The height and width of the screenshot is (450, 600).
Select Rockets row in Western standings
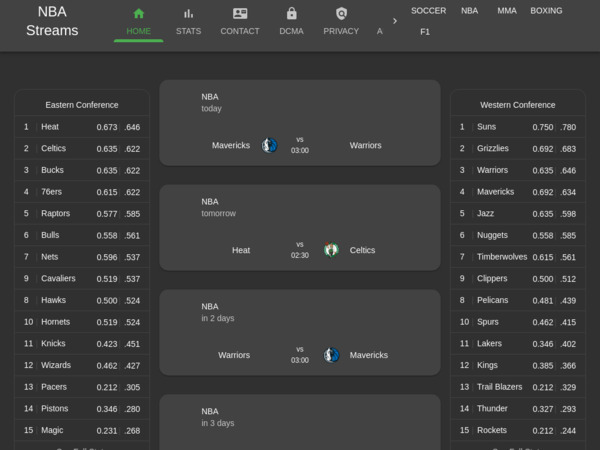point(518,430)
